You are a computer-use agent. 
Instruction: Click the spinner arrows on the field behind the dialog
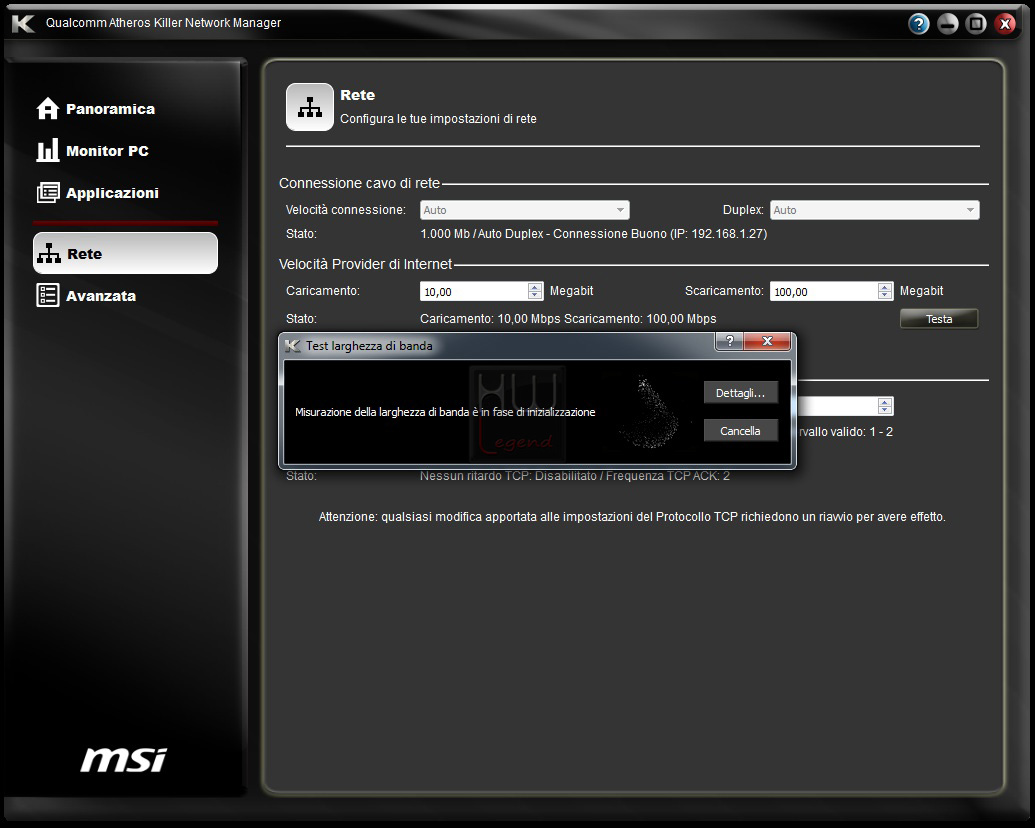[885, 405]
